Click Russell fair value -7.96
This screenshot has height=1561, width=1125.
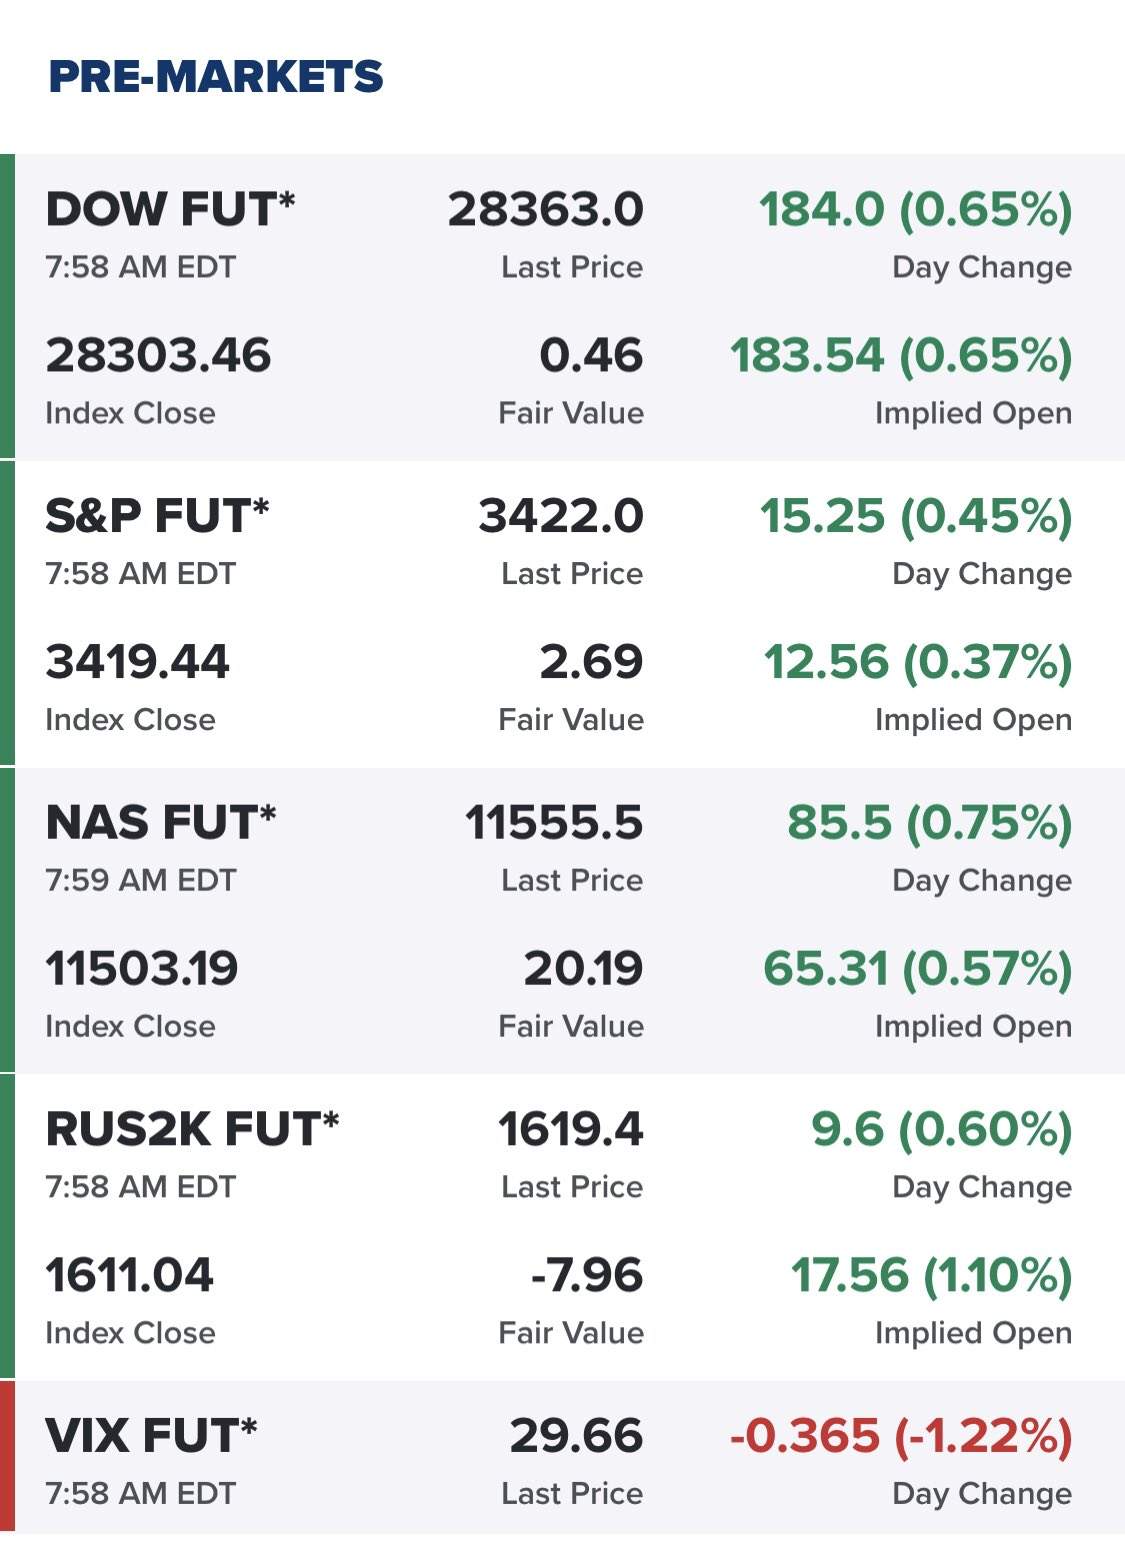point(587,1276)
